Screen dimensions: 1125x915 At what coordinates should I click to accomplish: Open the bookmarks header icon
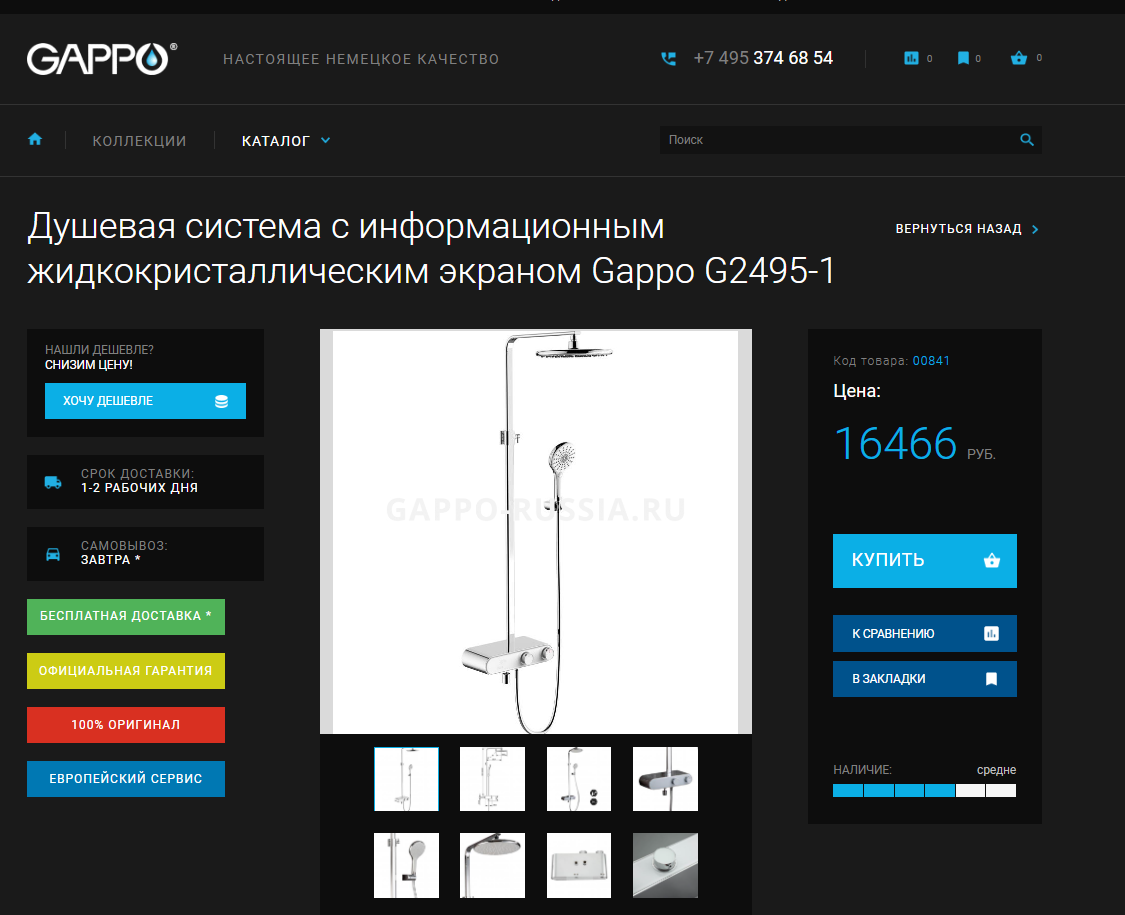963,58
